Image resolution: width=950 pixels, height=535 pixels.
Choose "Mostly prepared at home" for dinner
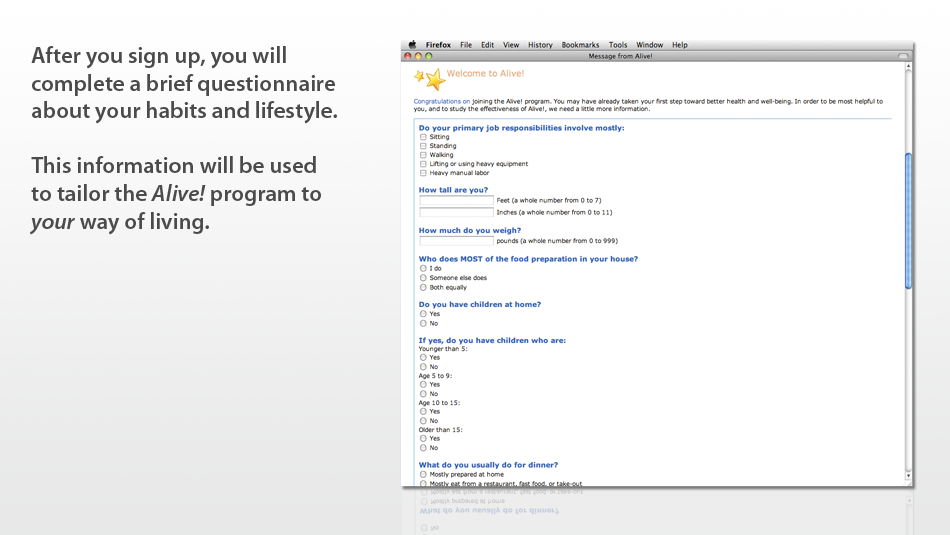(423, 475)
